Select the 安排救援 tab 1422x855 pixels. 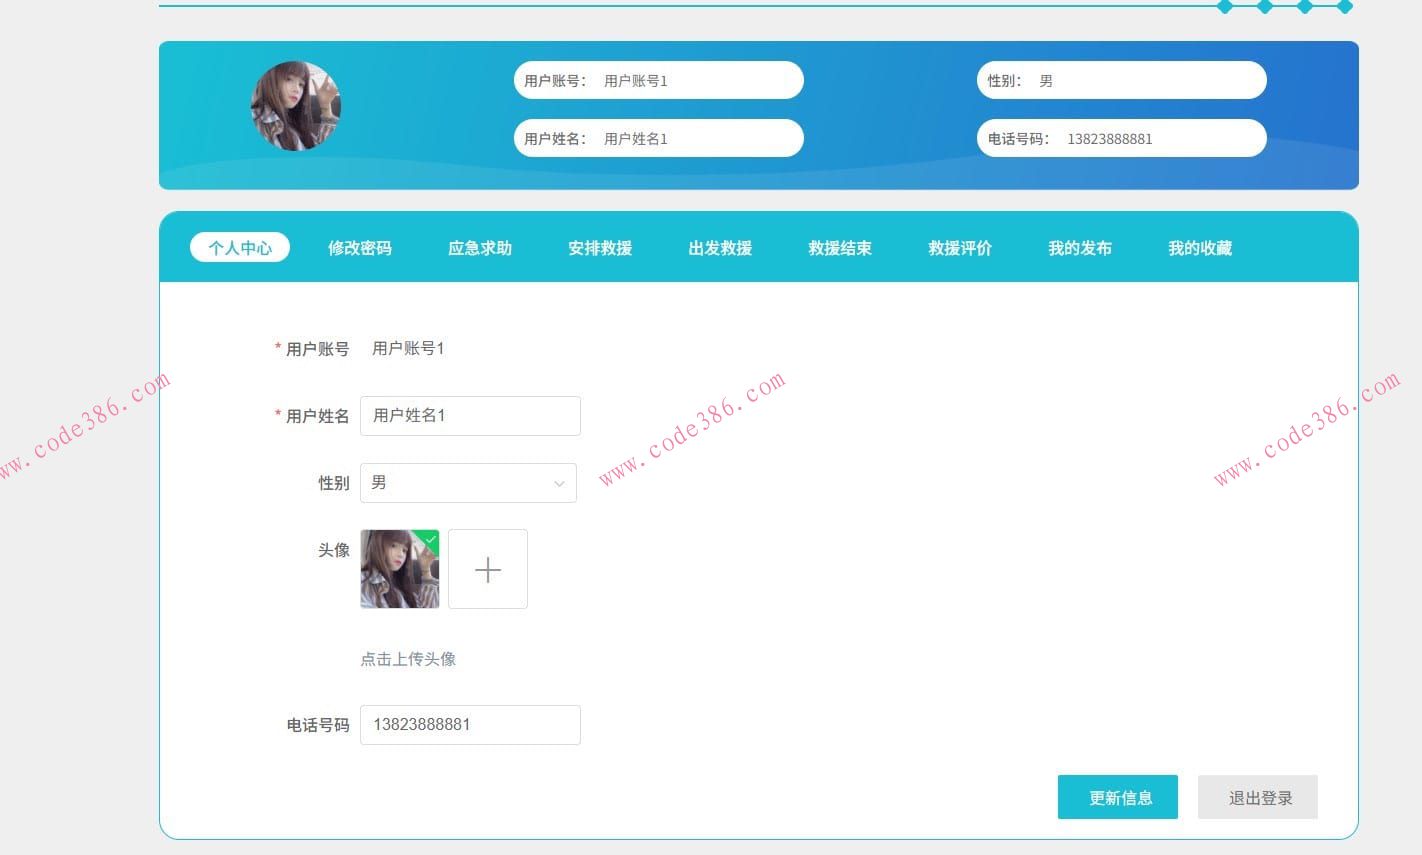coord(600,248)
